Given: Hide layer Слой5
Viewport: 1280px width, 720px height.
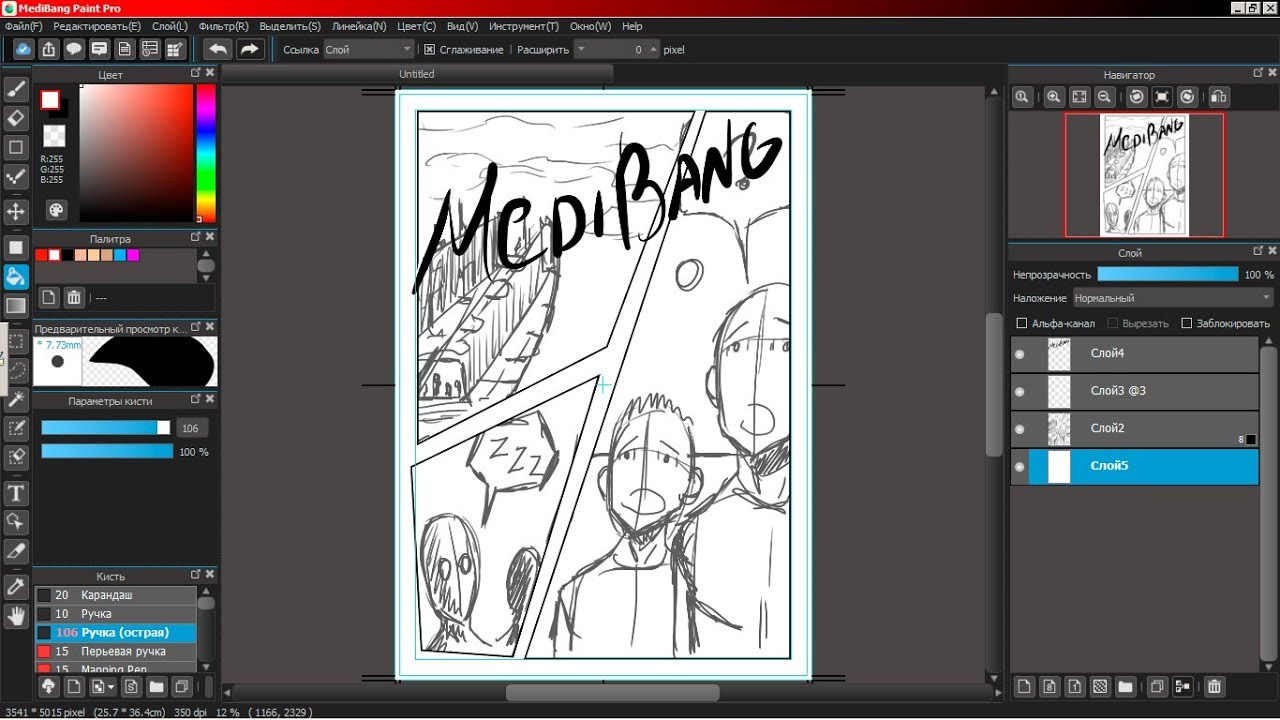Looking at the screenshot, I should point(1020,466).
